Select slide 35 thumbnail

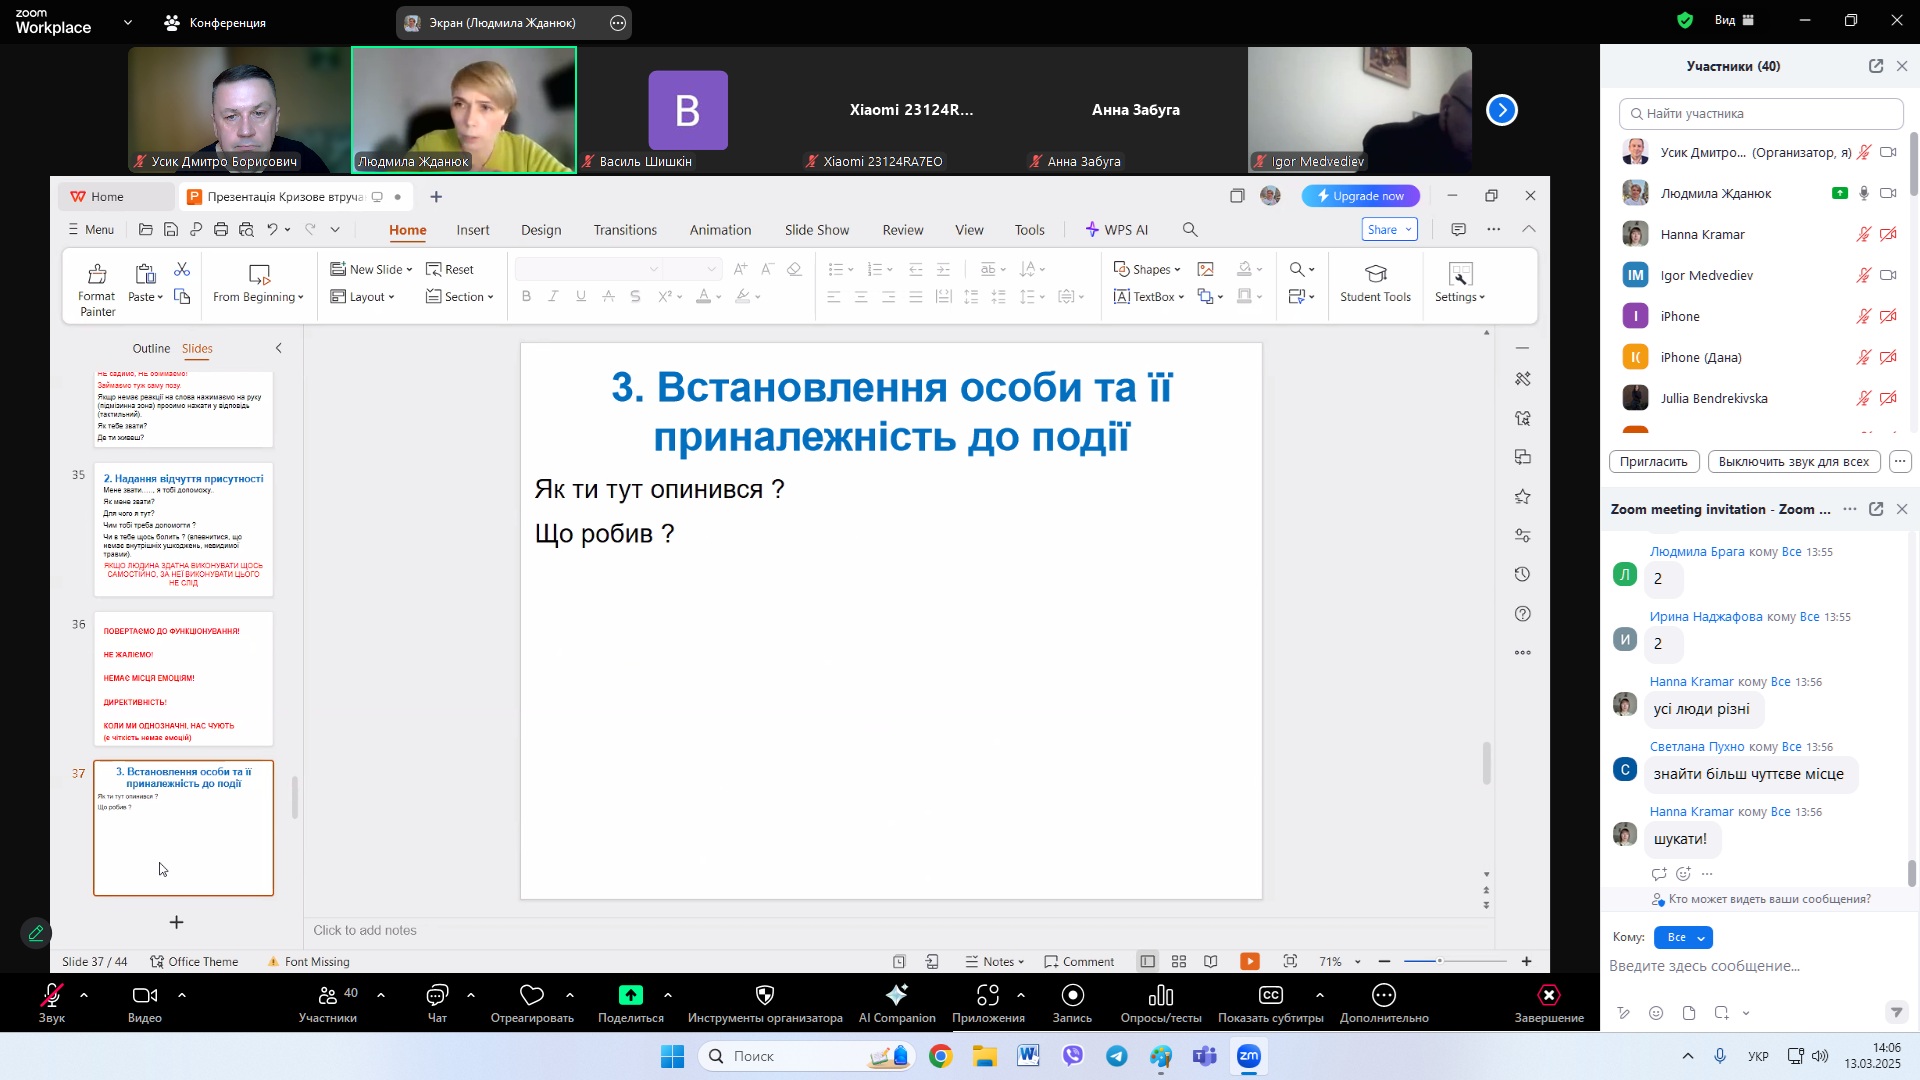(183, 530)
